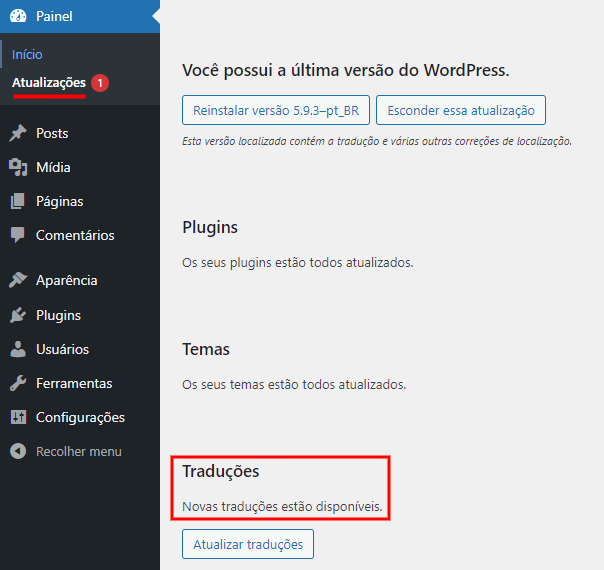Open the Painel menu item
604x570 pixels.
[x=80, y=16]
